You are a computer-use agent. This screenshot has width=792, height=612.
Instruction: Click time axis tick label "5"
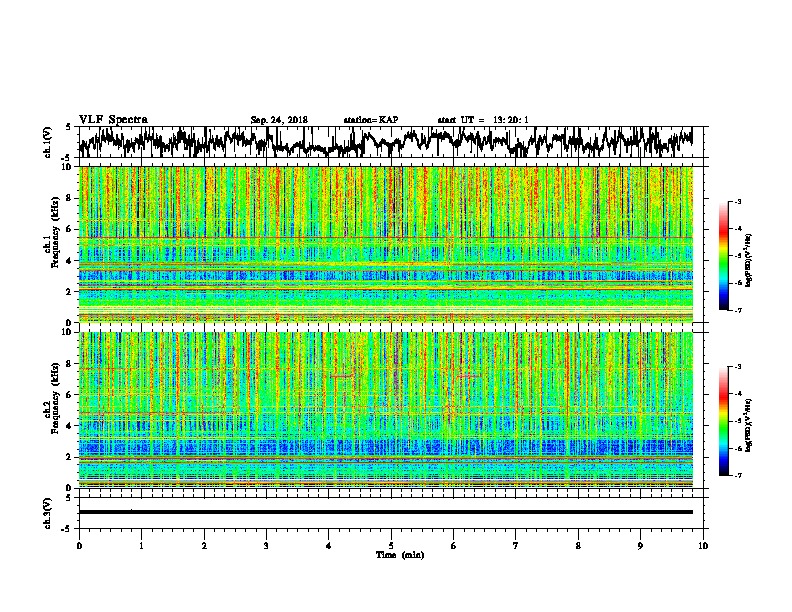click(x=391, y=546)
